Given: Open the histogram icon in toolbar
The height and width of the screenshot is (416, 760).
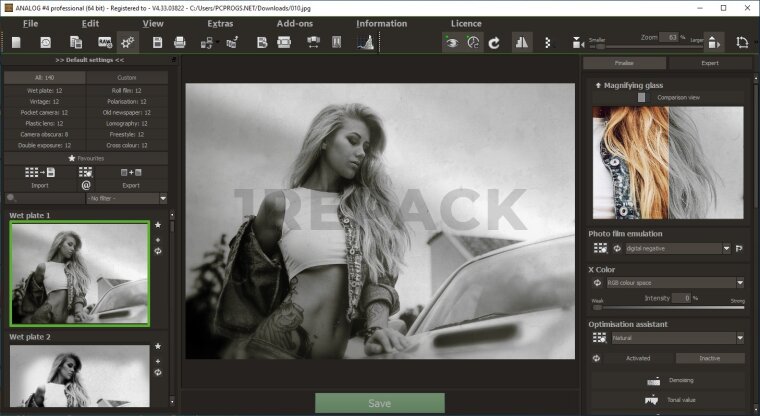Looking at the screenshot, I should (x=366, y=42).
